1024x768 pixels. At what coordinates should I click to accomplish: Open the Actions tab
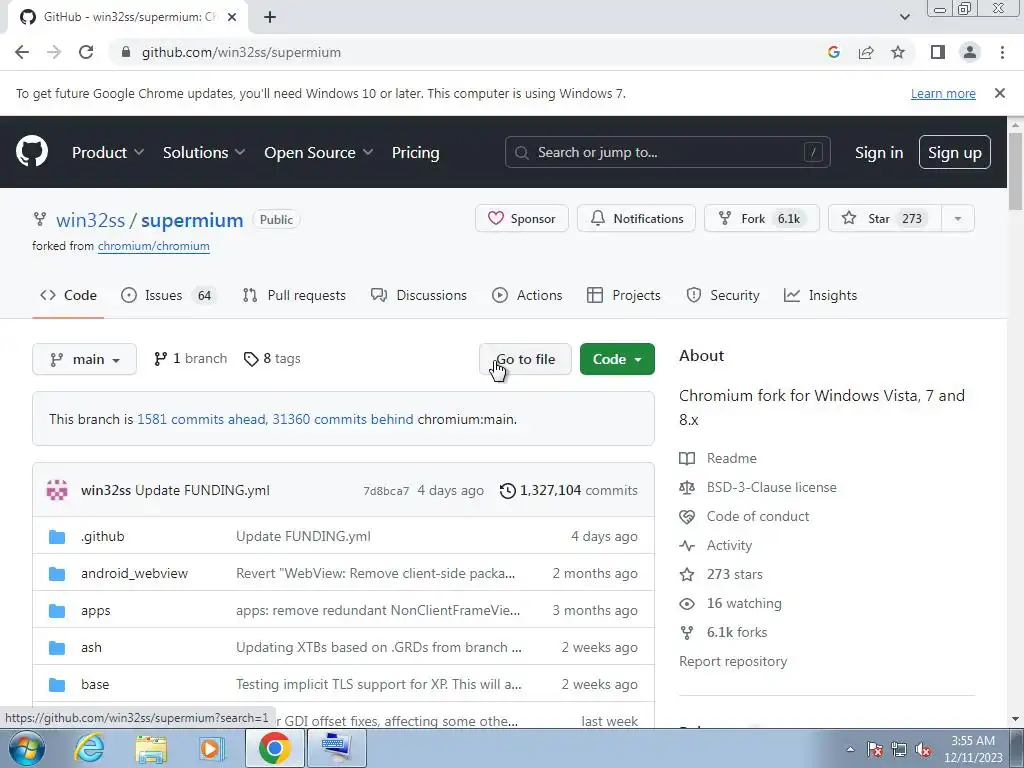pyautogui.click(x=527, y=295)
